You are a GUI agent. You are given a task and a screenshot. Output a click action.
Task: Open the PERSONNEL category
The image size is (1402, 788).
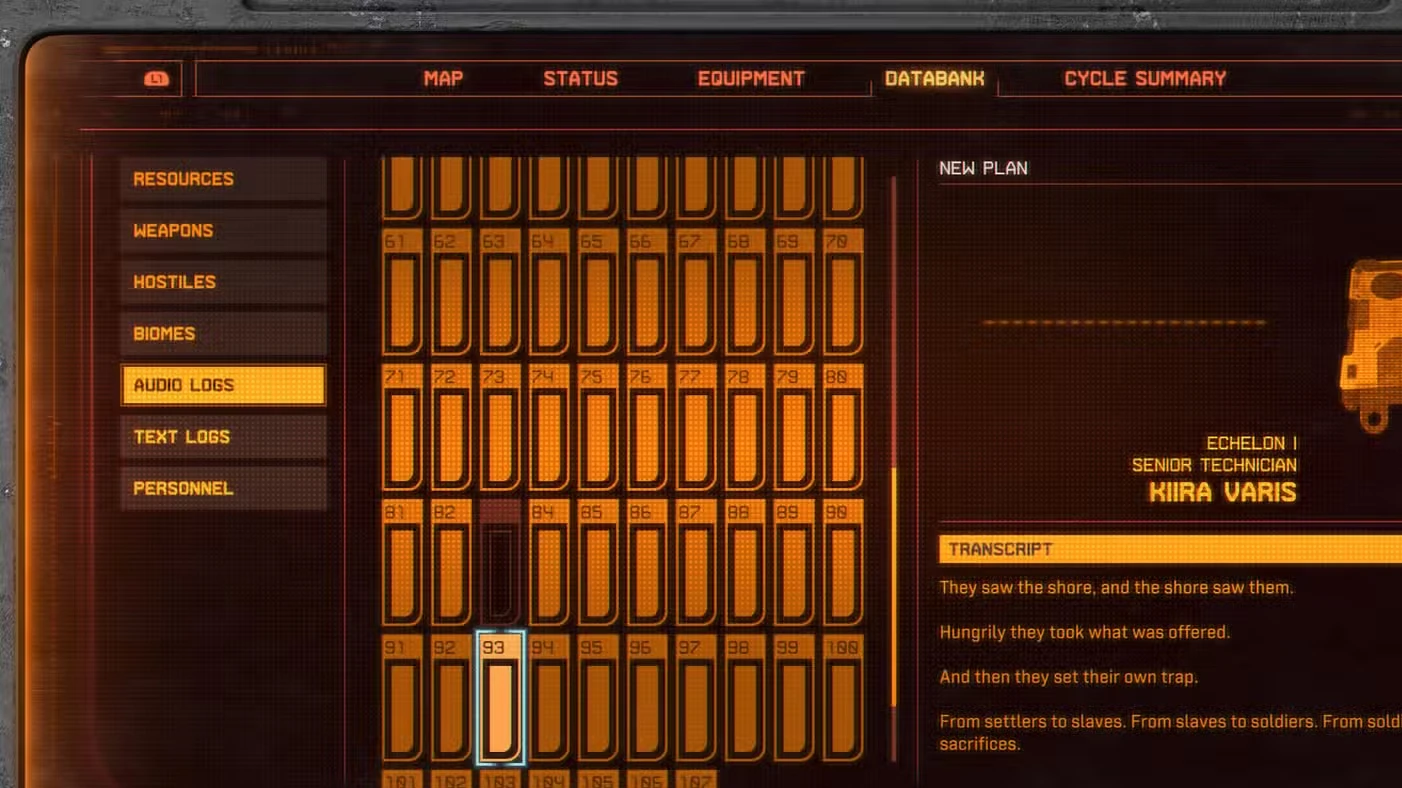pos(224,489)
